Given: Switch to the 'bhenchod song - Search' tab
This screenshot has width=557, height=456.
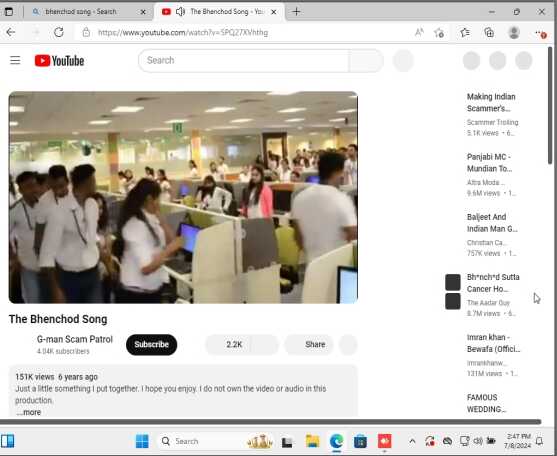Looking at the screenshot, I should (x=88, y=12).
